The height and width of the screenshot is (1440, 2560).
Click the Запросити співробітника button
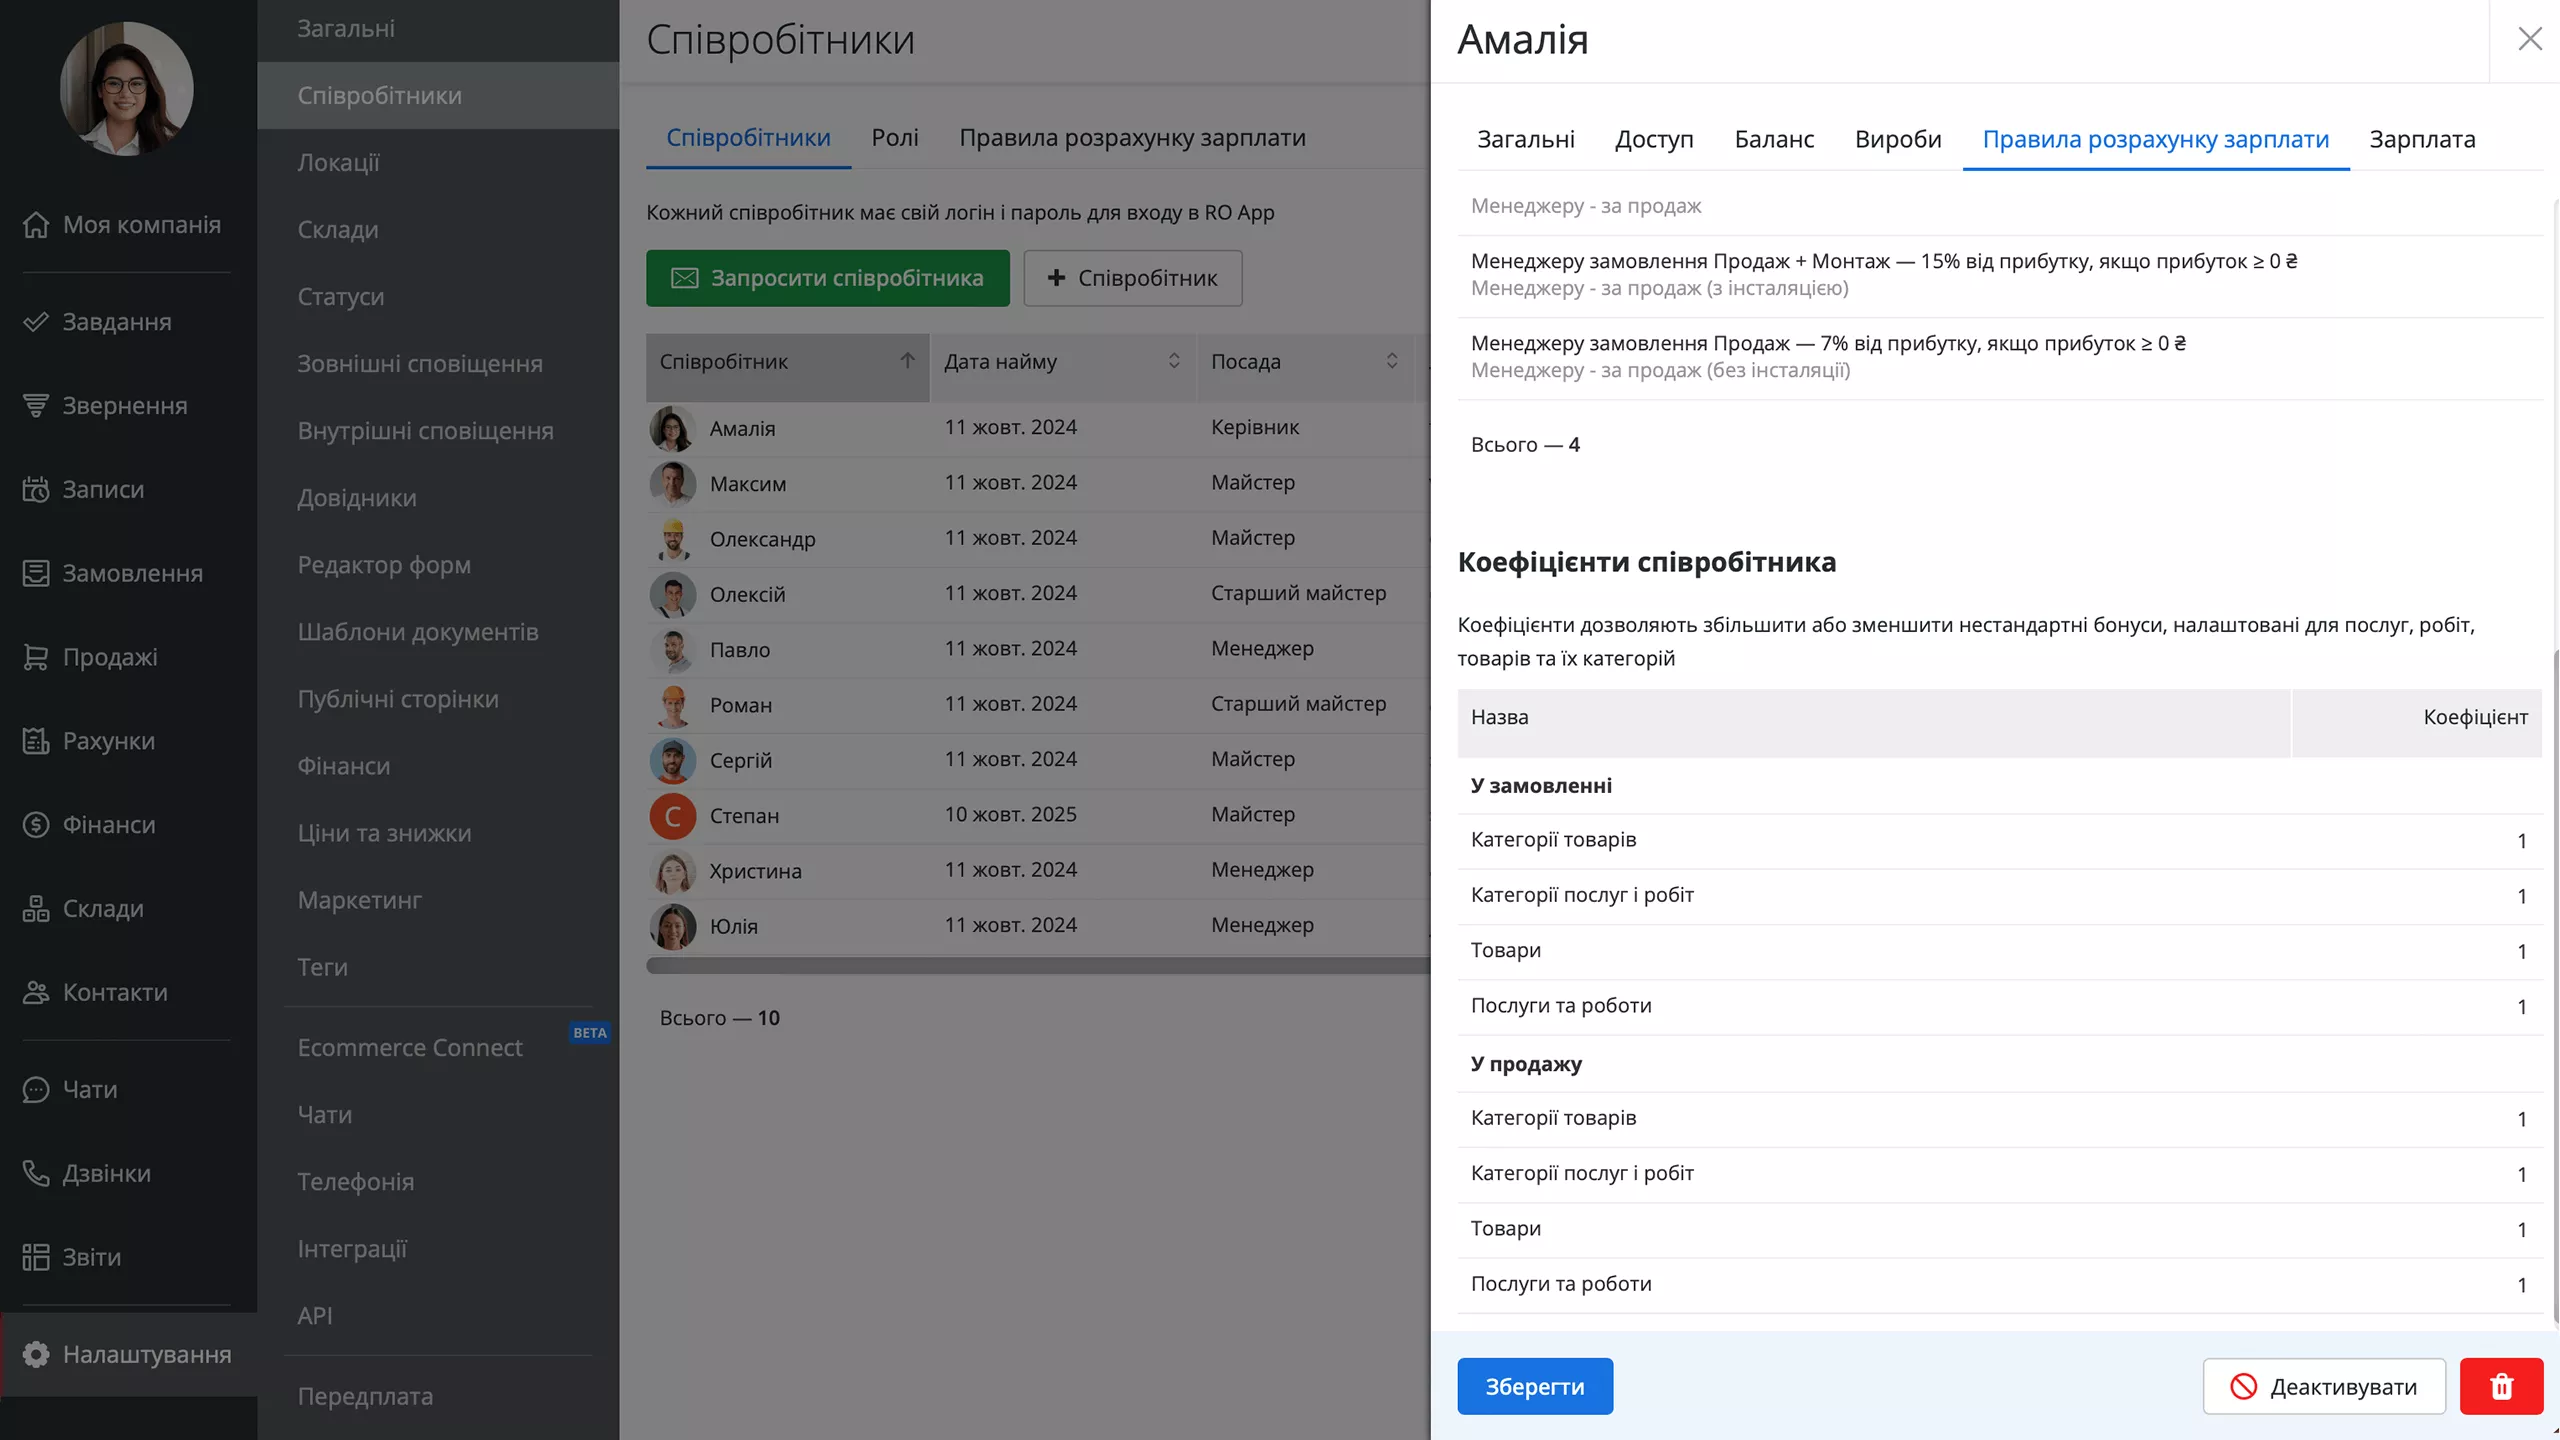827,278
